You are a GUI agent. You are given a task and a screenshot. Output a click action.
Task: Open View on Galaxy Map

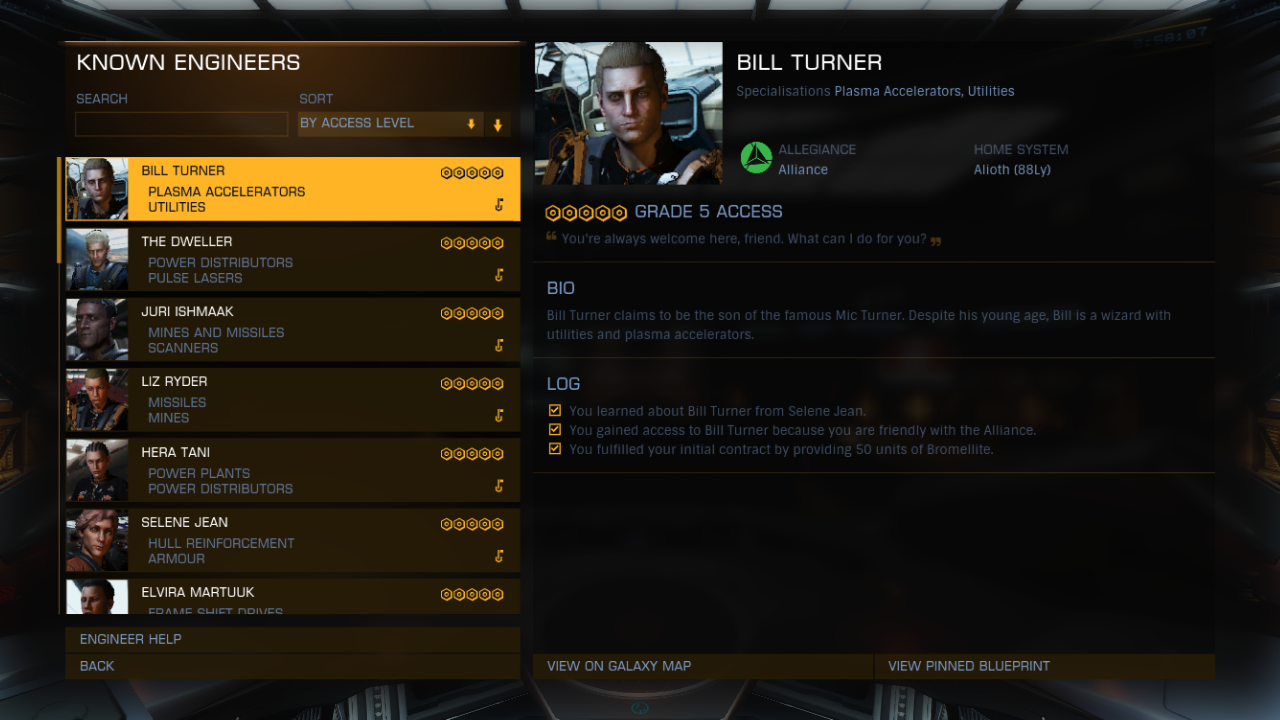tap(703, 666)
